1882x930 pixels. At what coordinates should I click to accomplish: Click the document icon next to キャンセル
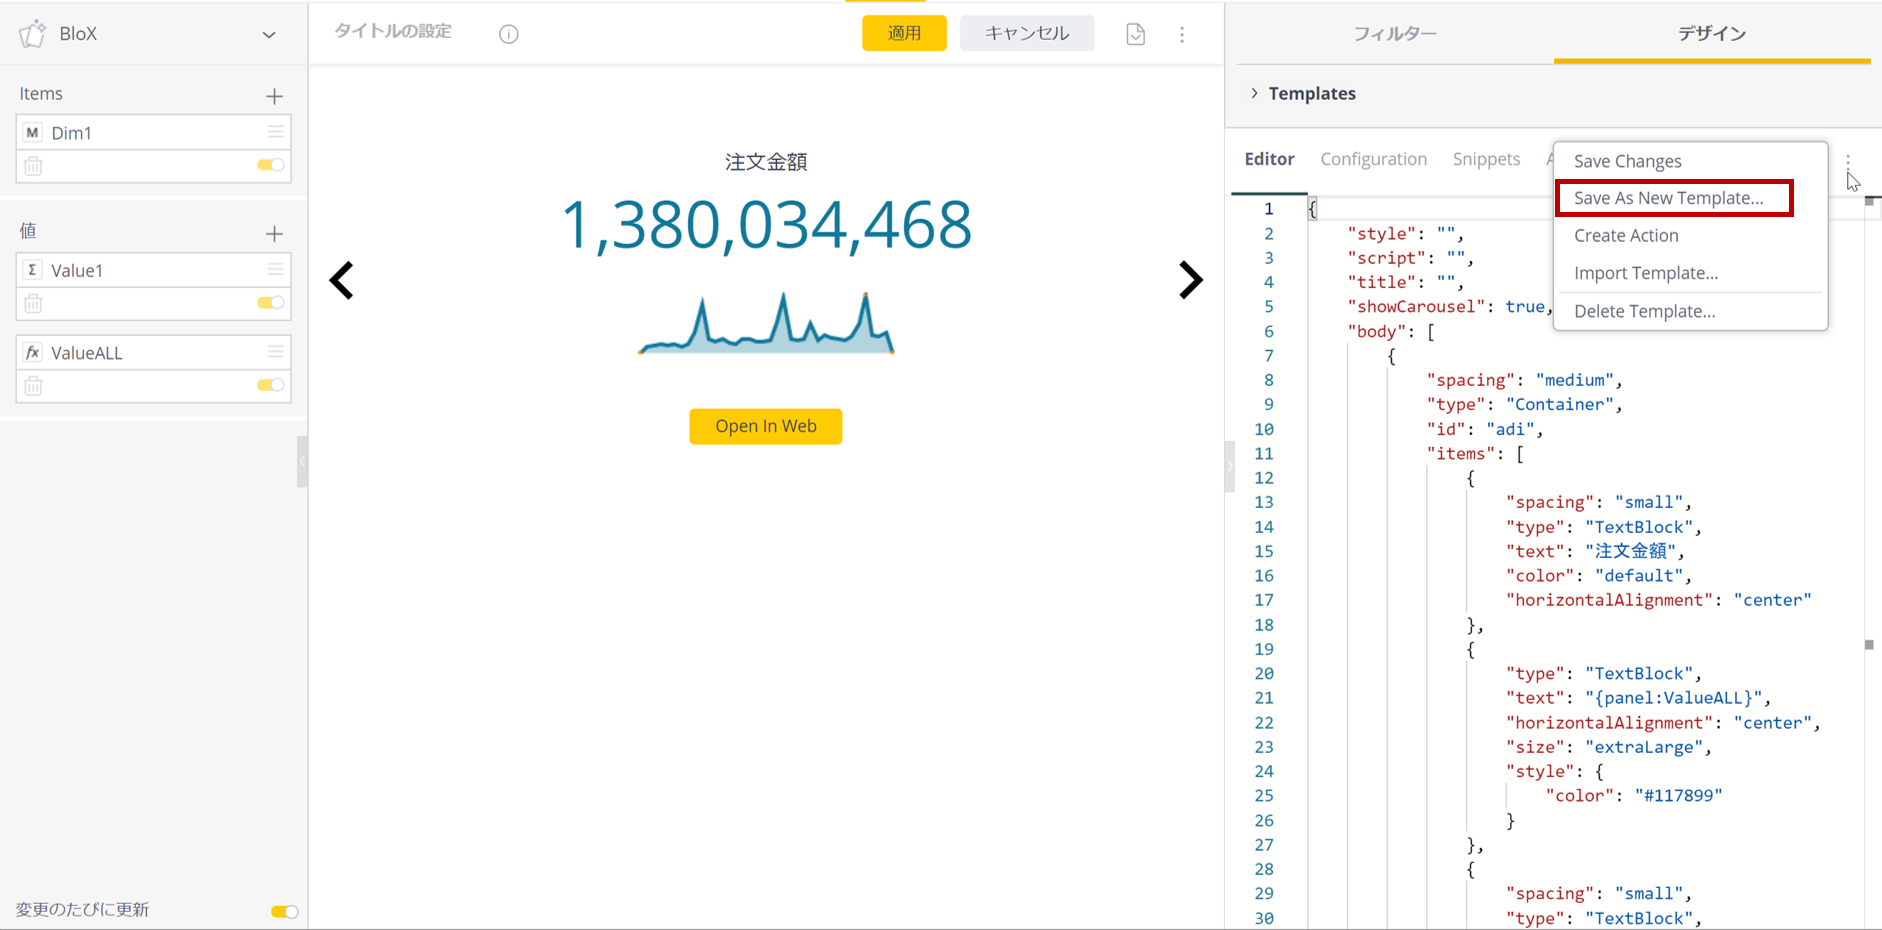[x=1135, y=34]
